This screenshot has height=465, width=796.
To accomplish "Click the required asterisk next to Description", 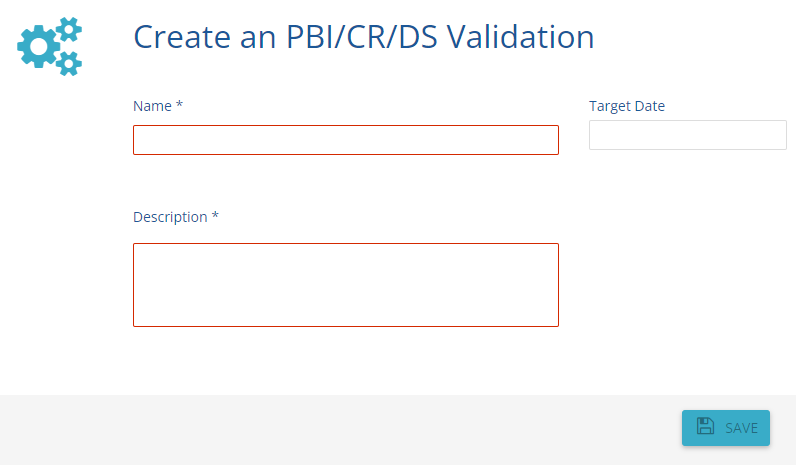I will [215, 217].
